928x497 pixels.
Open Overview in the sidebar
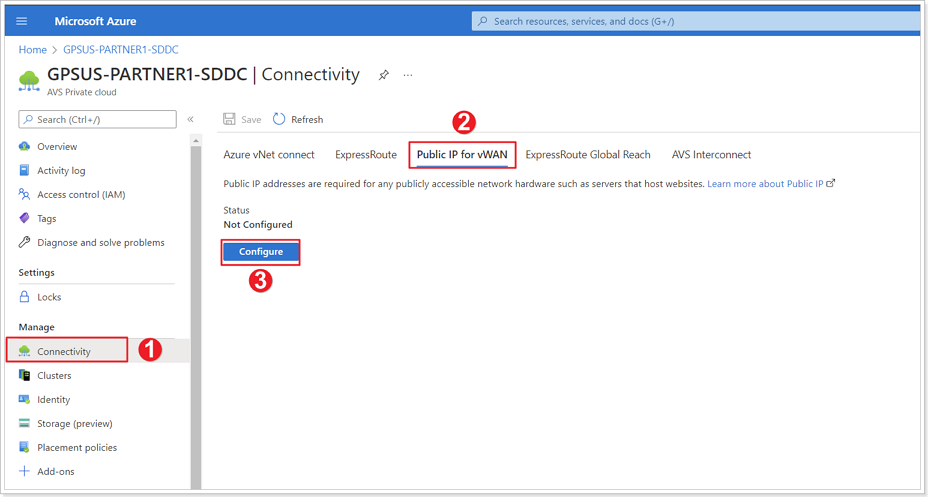tap(57, 147)
